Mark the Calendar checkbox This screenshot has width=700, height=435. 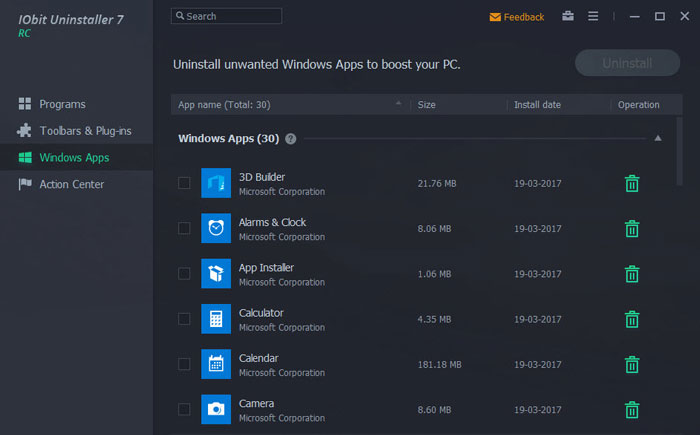click(184, 364)
